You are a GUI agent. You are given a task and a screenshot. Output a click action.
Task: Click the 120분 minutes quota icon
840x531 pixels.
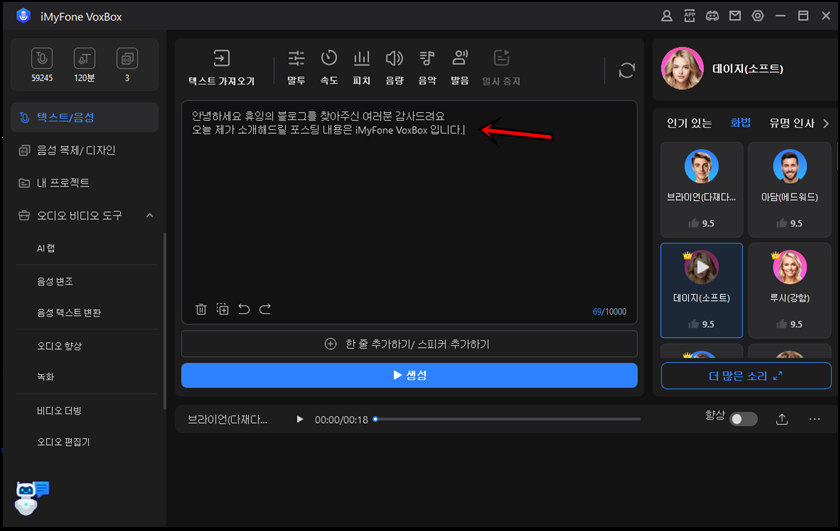[84, 58]
